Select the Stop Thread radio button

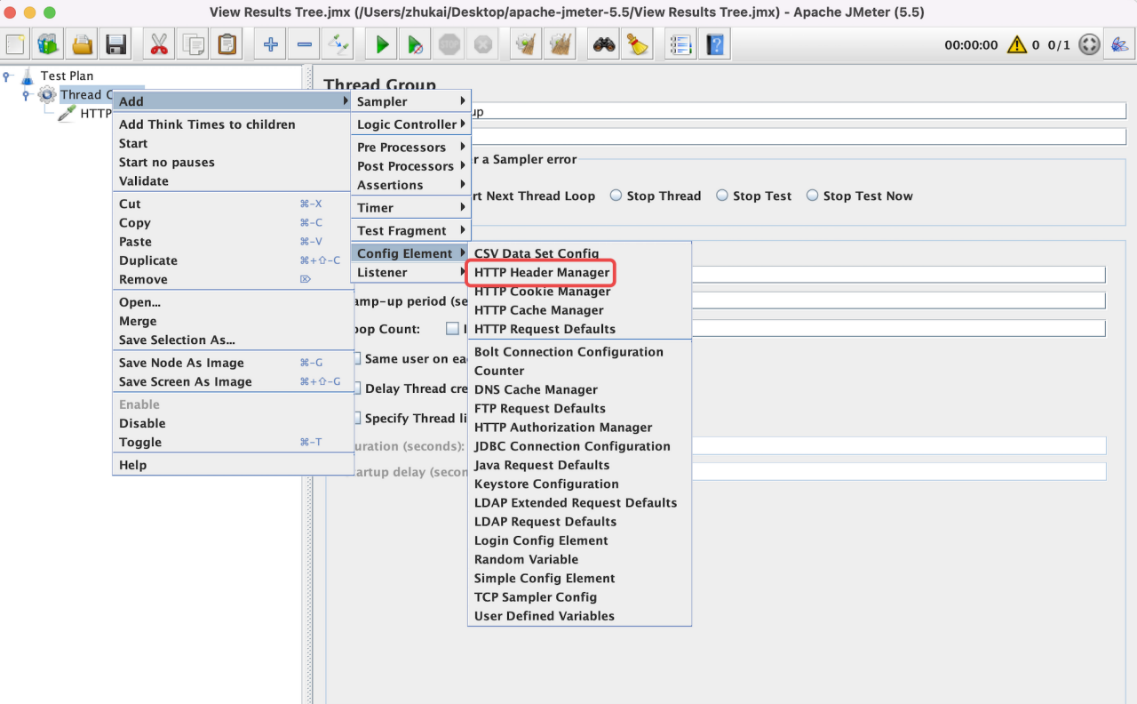click(x=616, y=195)
